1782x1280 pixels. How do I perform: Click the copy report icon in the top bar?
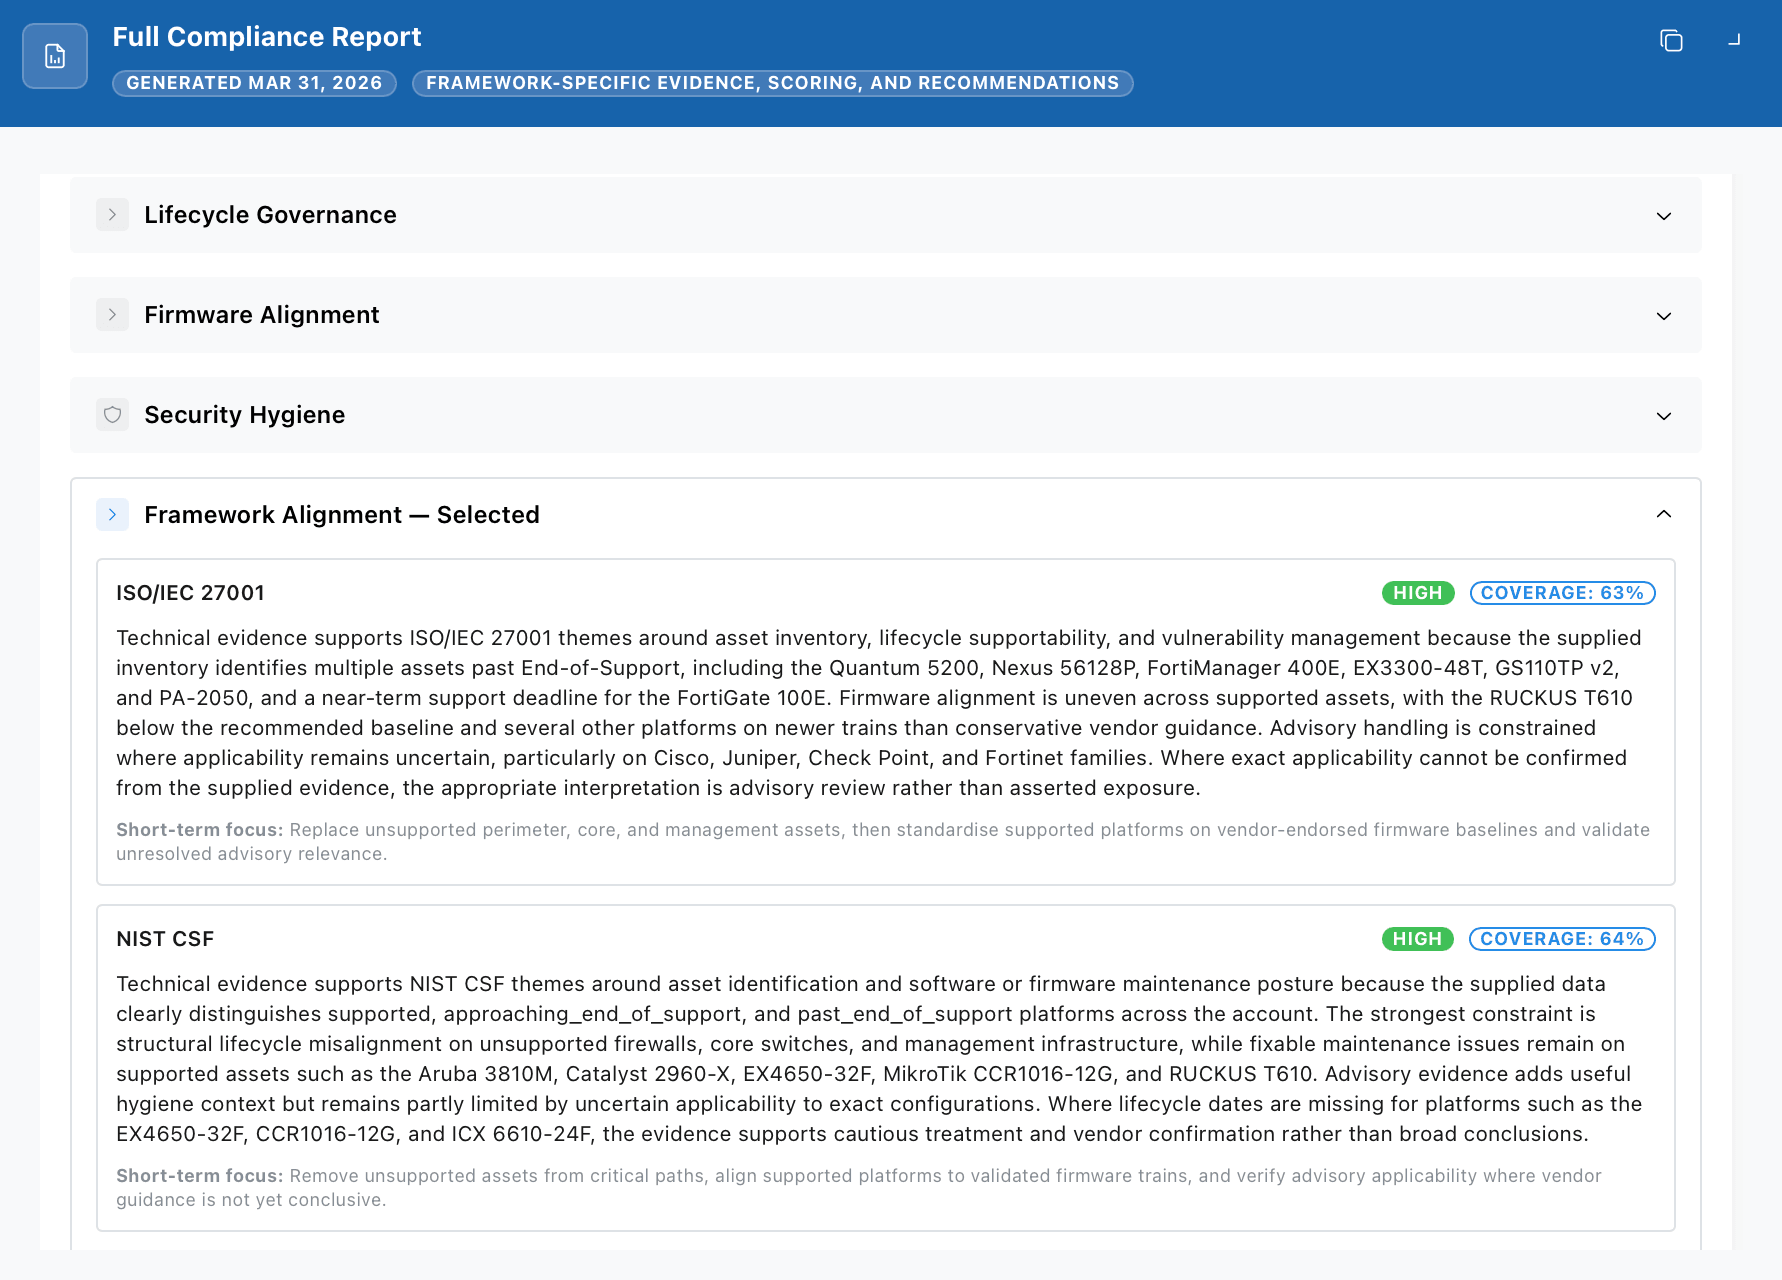point(1671,41)
